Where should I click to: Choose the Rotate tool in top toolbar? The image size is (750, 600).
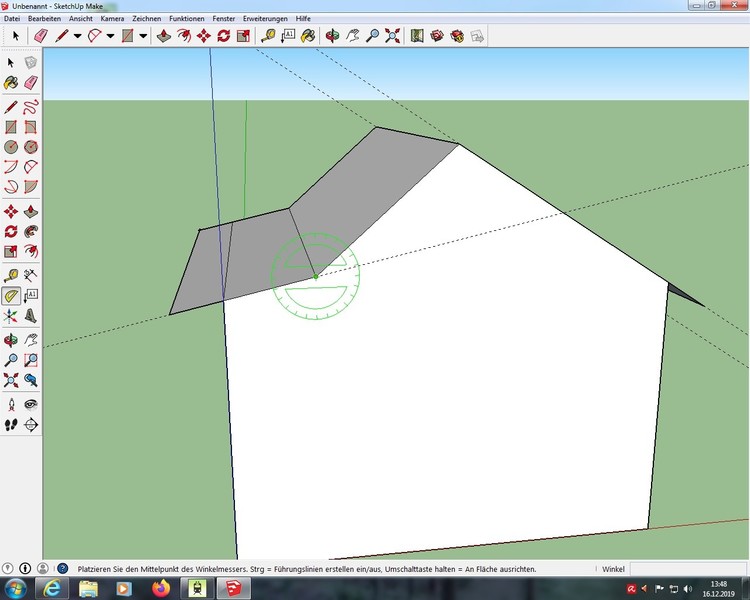point(223,36)
